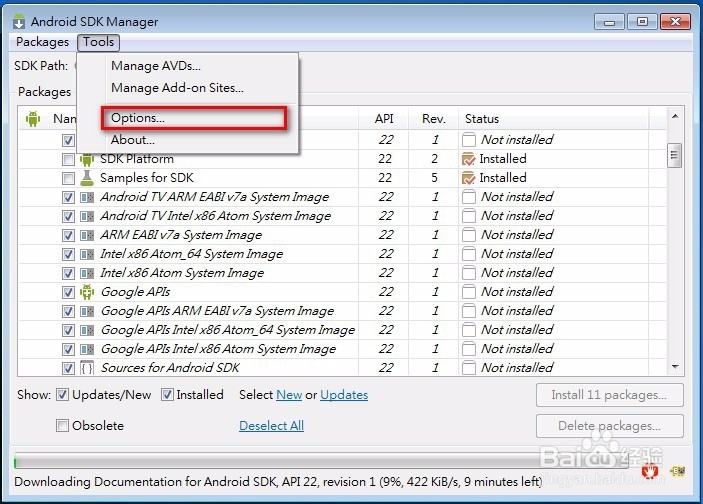Click the Android TV Intel x86 Atom System Image text

[x=216, y=216]
